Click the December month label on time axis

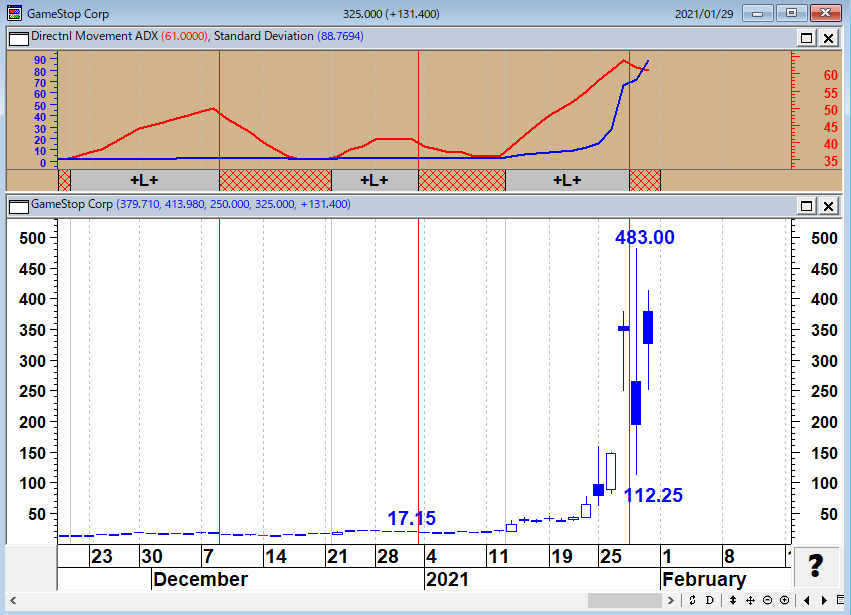coord(200,579)
